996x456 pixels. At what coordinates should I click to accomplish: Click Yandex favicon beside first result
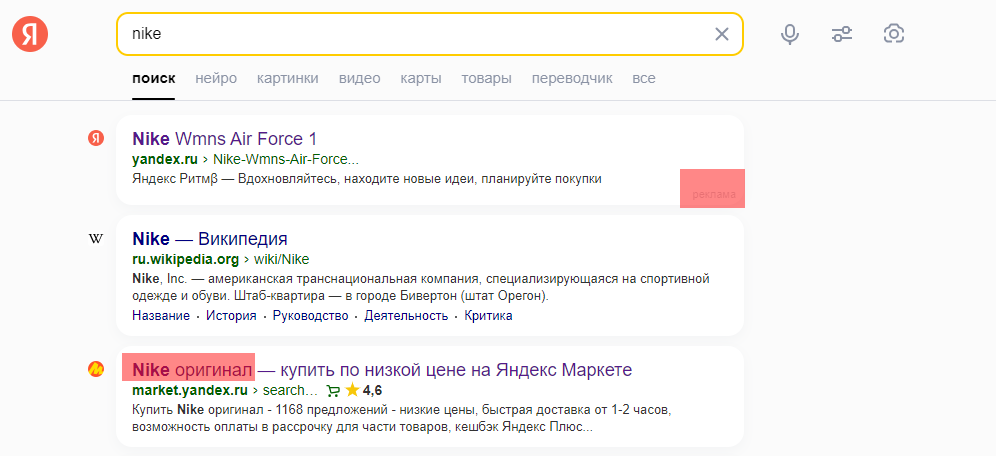coord(96,138)
